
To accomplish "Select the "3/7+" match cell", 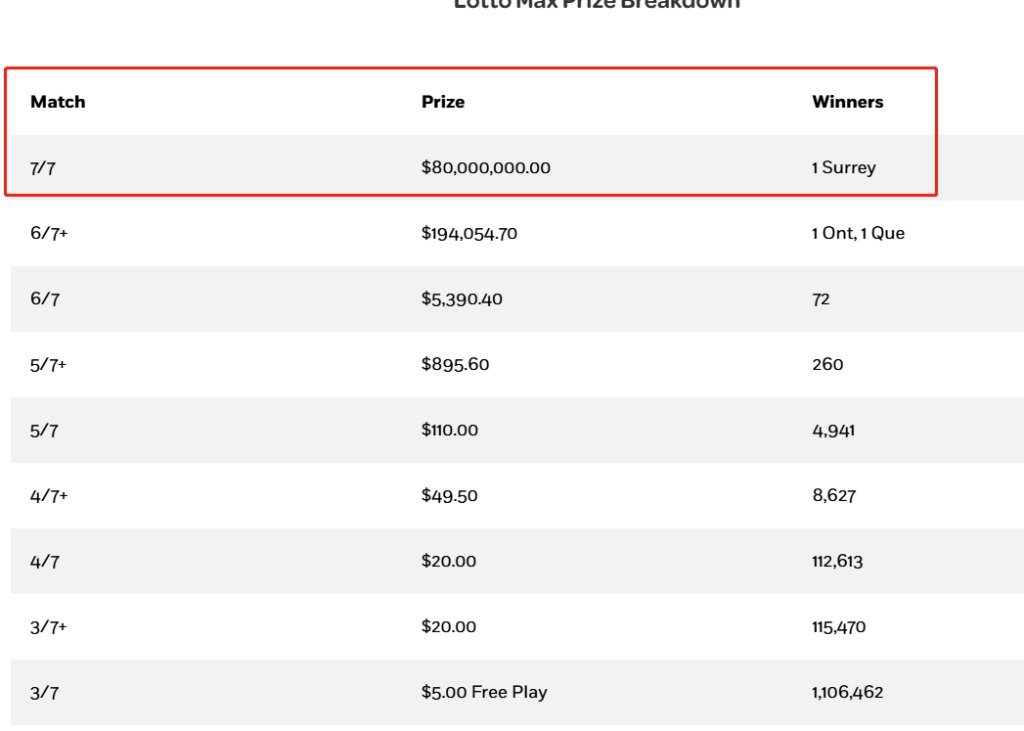I will tap(48, 627).
